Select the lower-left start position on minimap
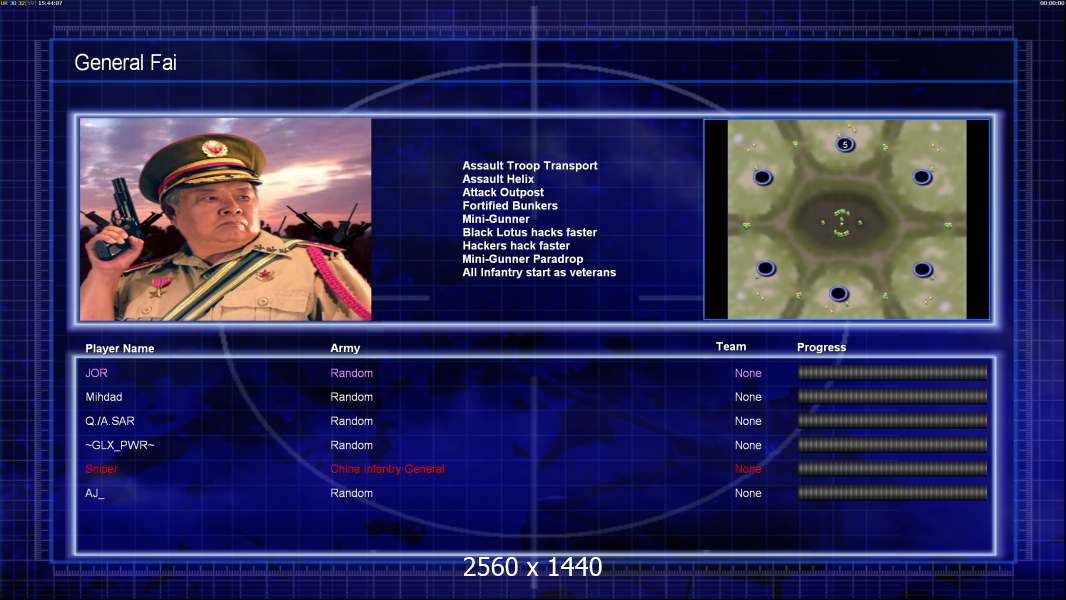The width and height of the screenshot is (1066, 600). [x=766, y=268]
